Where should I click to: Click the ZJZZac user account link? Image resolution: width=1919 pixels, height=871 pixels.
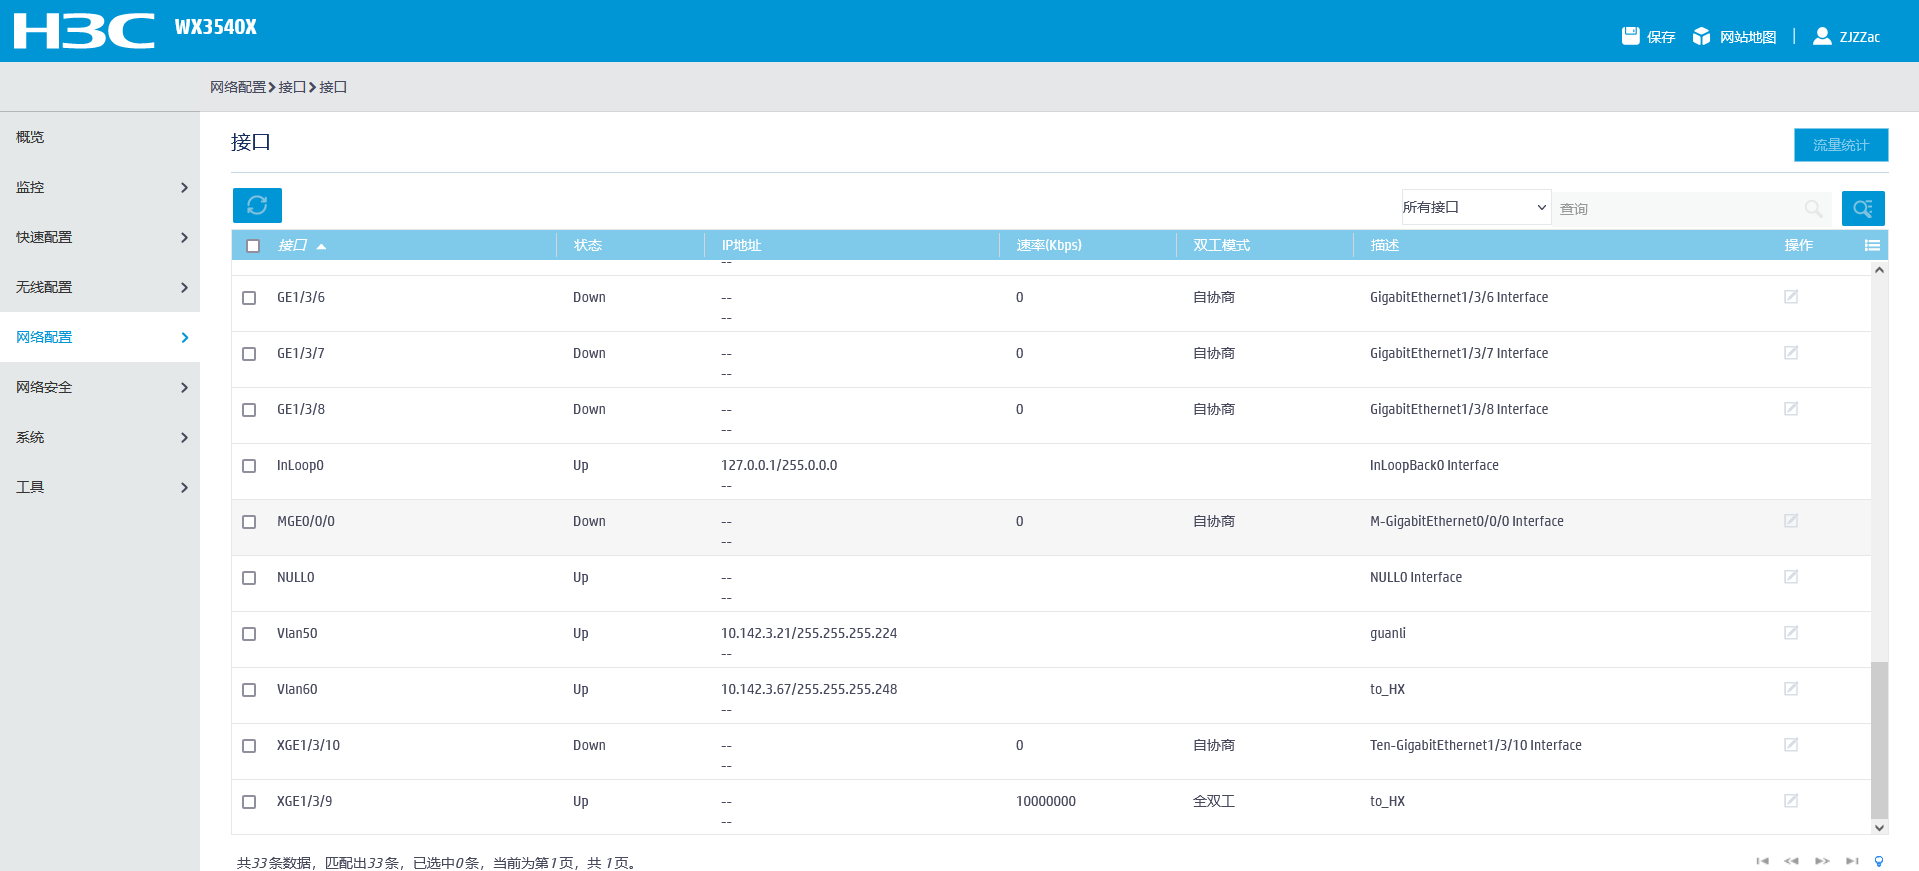click(1858, 37)
